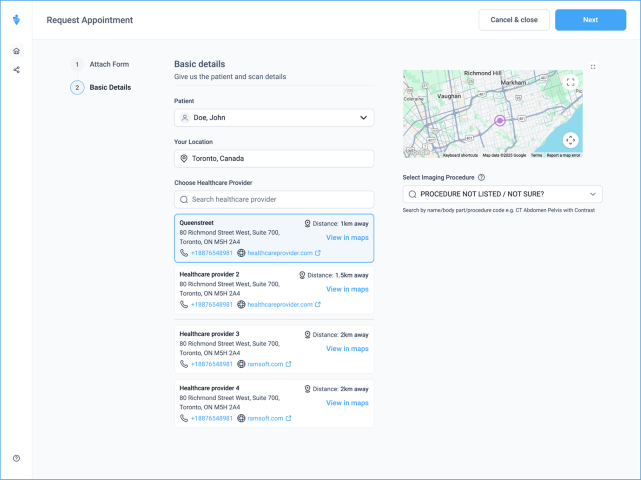Open the share icon in sidebar

16,70
